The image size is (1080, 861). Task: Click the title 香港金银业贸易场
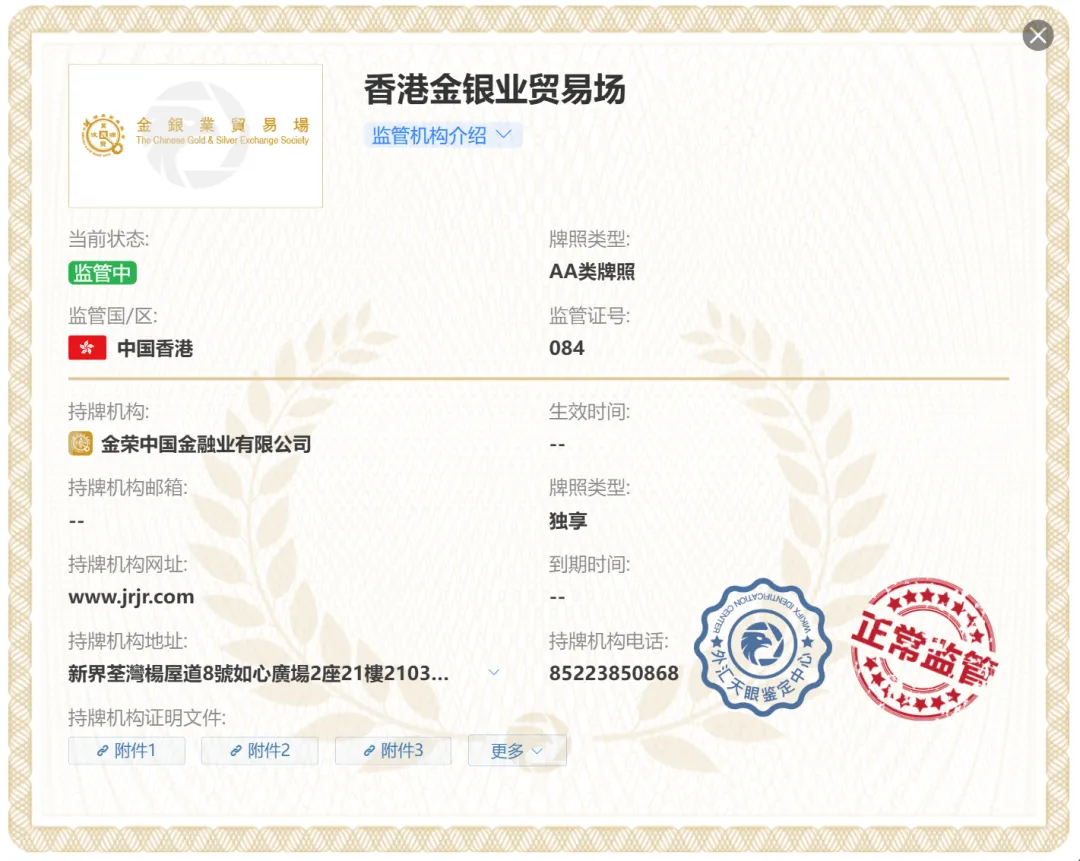495,90
